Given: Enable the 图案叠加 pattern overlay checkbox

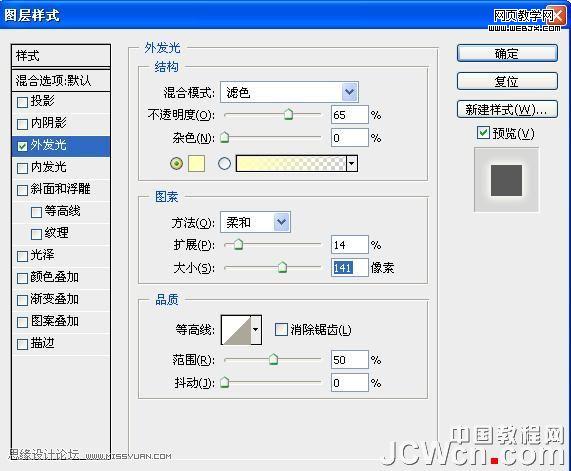Looking at the screenshot, I should (22, 322).
